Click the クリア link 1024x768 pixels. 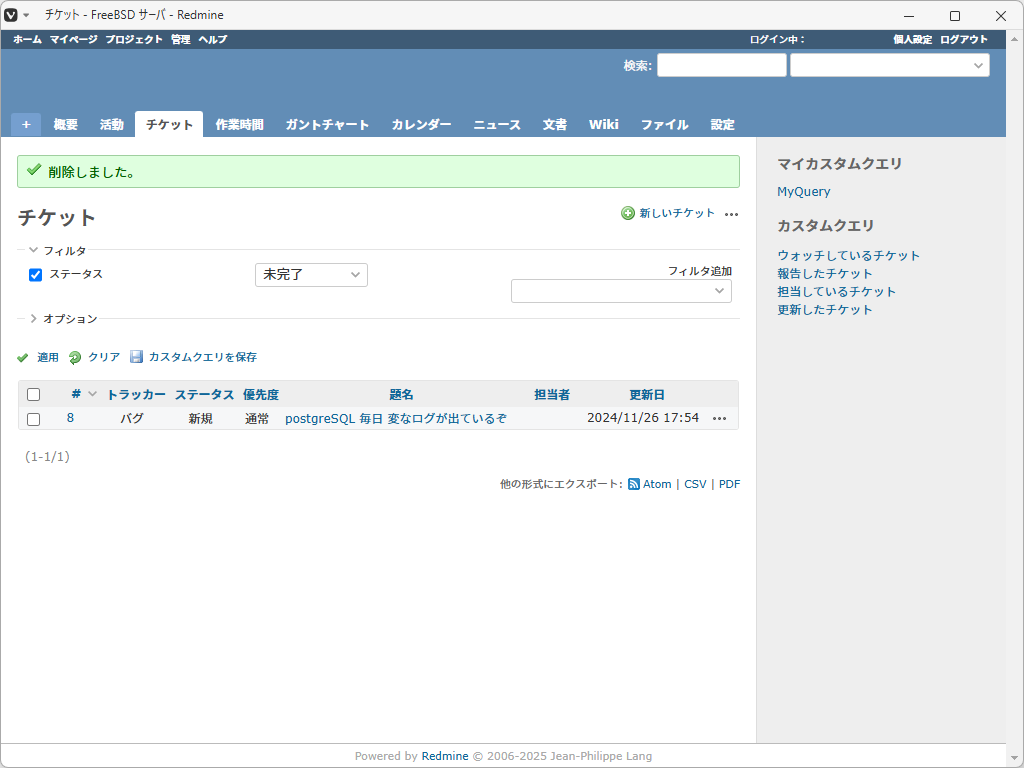click(x=104, y=357)
